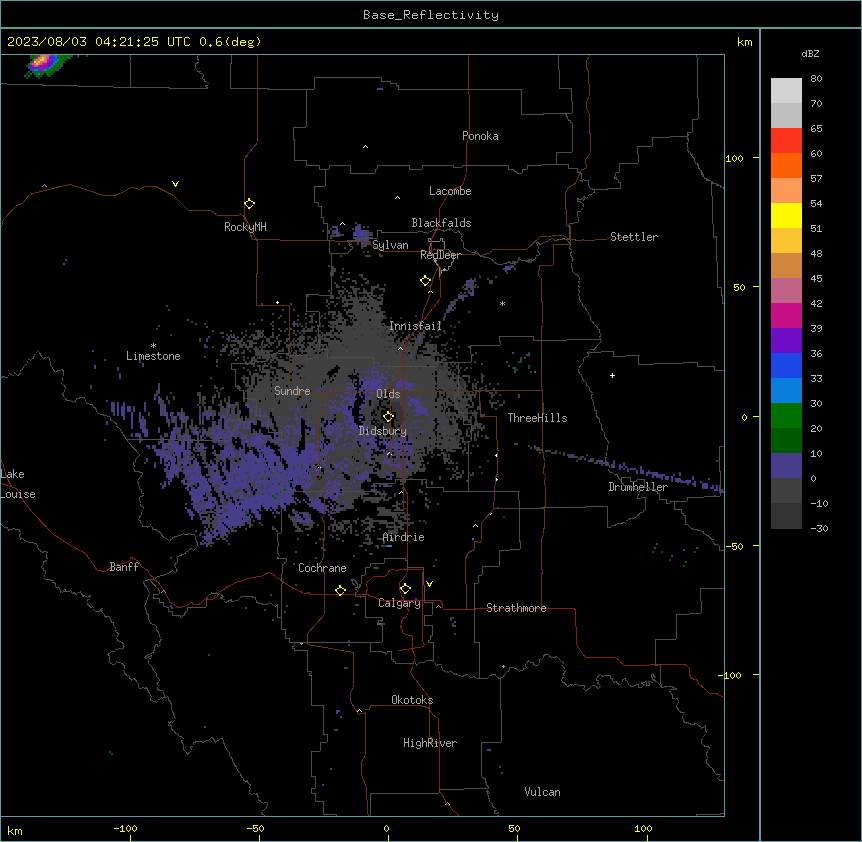Select the Calgary label
This screenshot has width=862, height=842.
coord(400,603)
